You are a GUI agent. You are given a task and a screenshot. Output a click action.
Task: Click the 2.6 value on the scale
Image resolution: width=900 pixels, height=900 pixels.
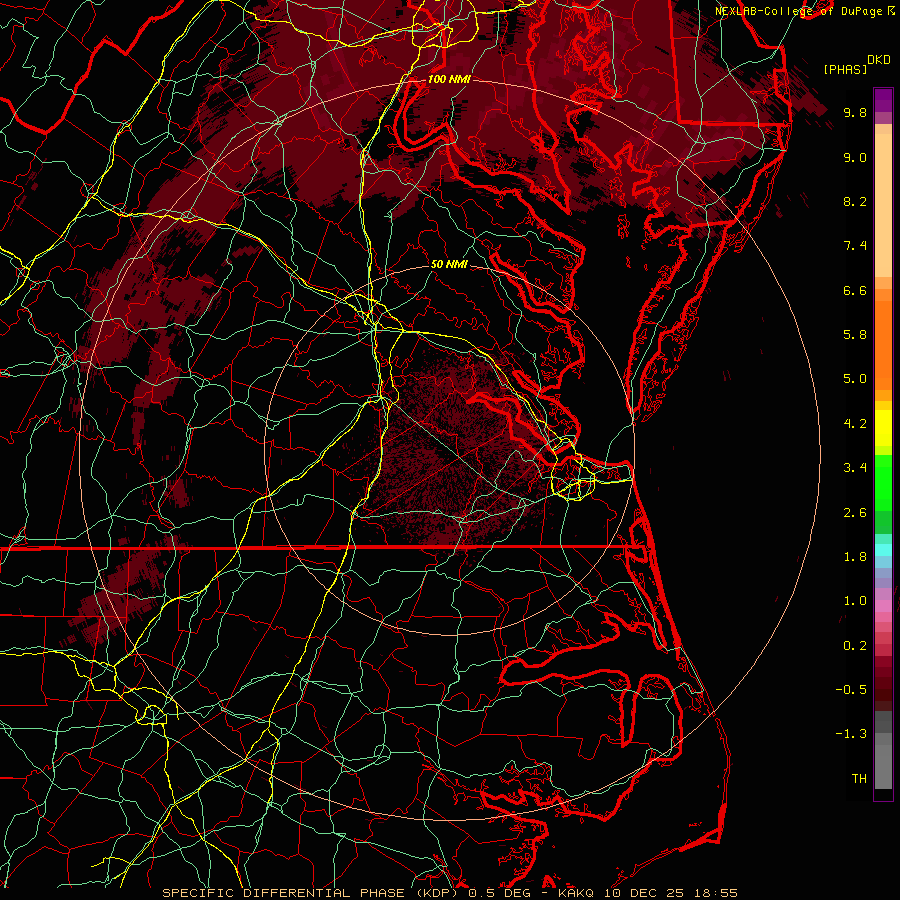tap(855, 513)
